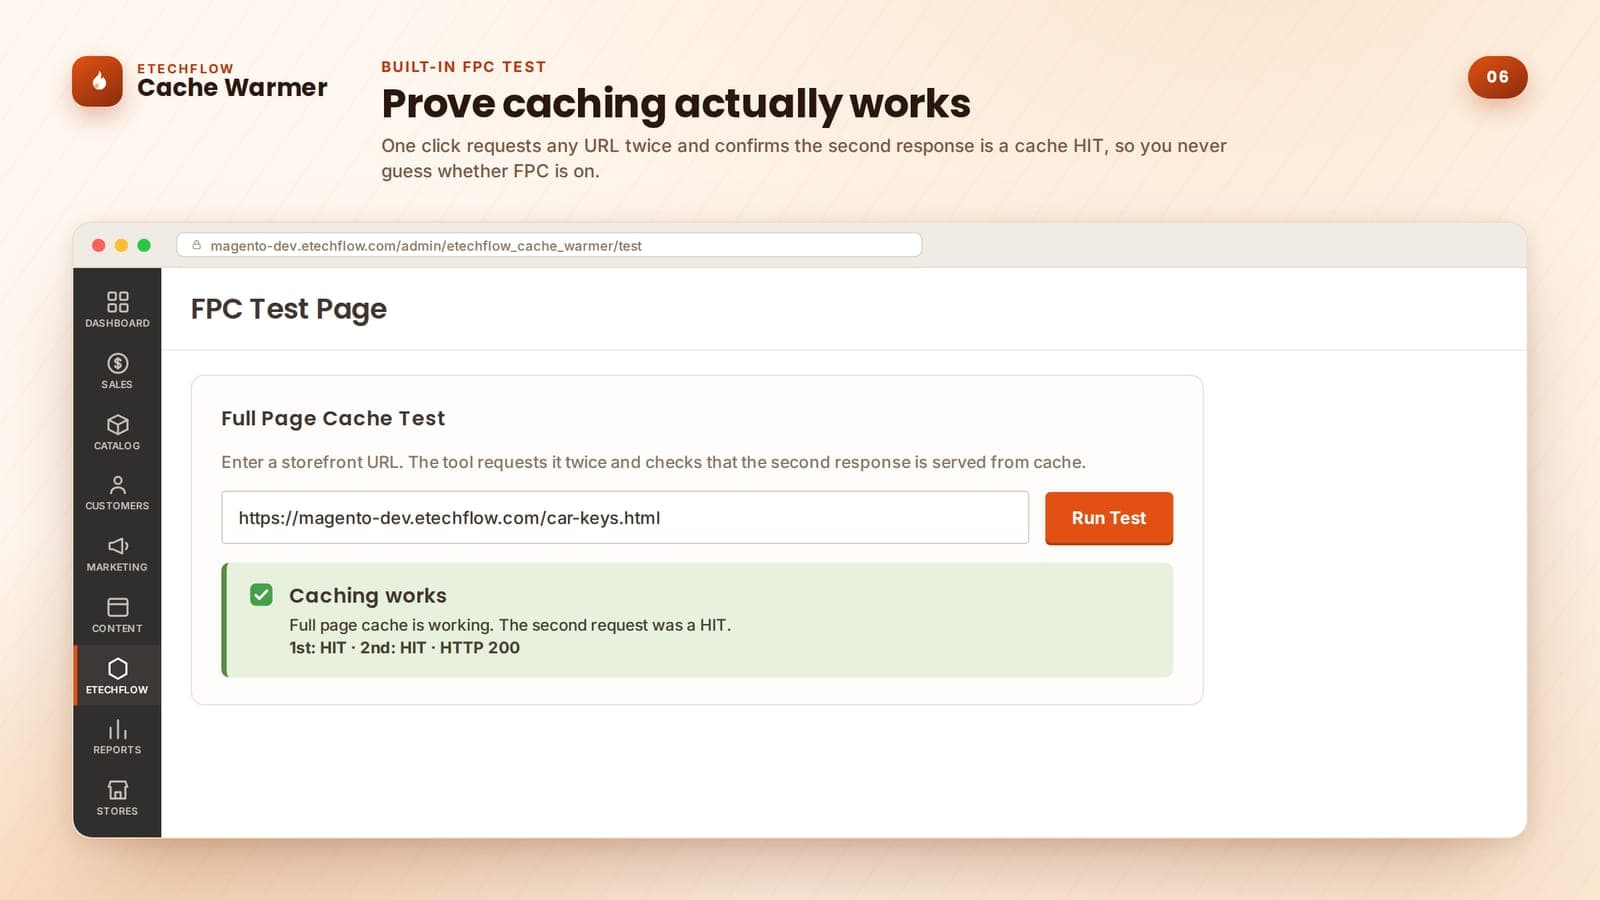Open the Reports bar chart icon

tap(117, 729)
